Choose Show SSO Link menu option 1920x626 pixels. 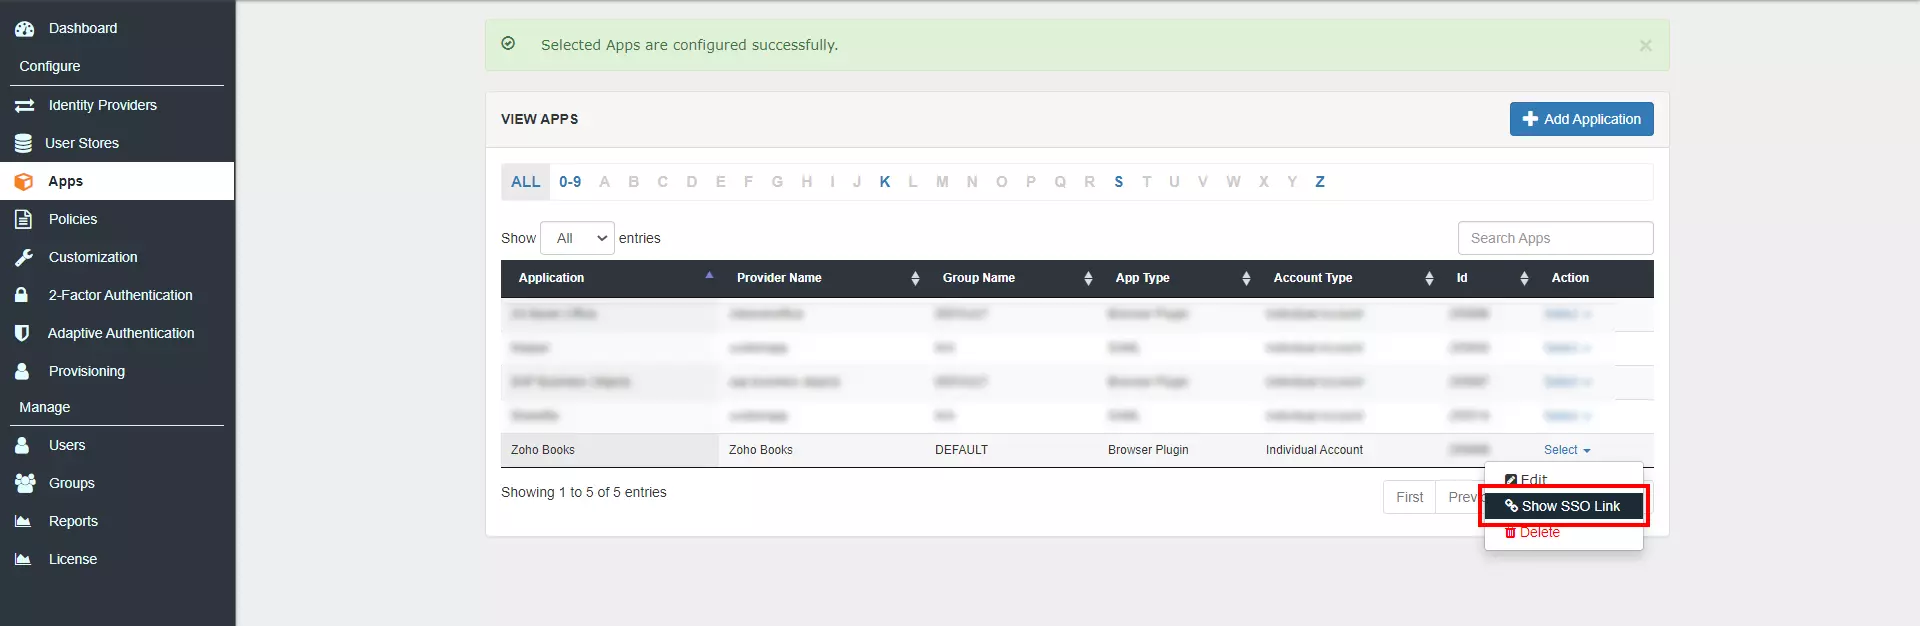pos(1563,506)
